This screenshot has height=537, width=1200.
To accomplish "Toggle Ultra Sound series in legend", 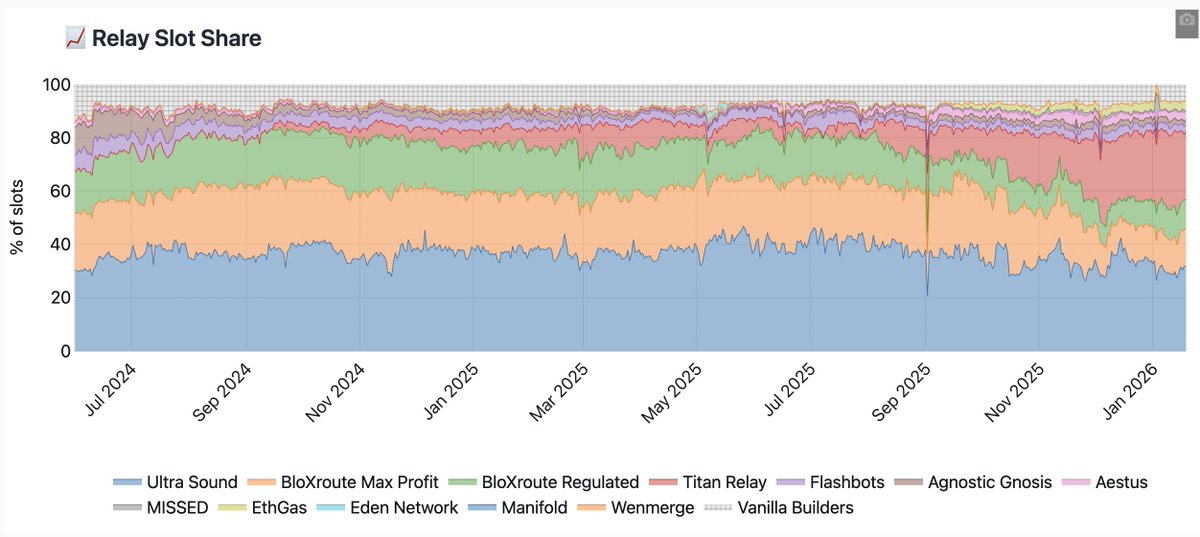I will click(x=175, y=482).
